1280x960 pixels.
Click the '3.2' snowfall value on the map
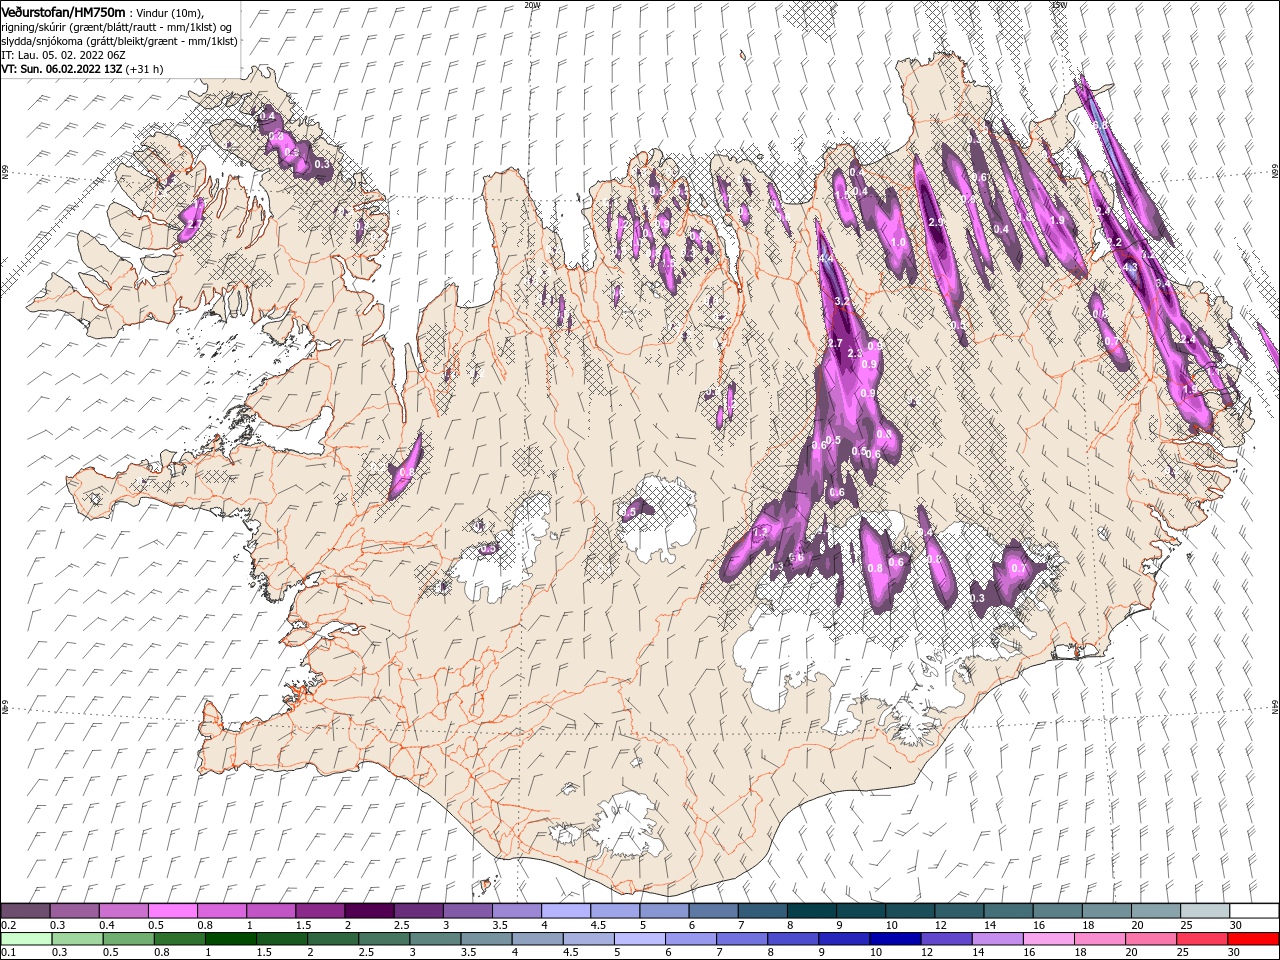(x=842, y=301)
